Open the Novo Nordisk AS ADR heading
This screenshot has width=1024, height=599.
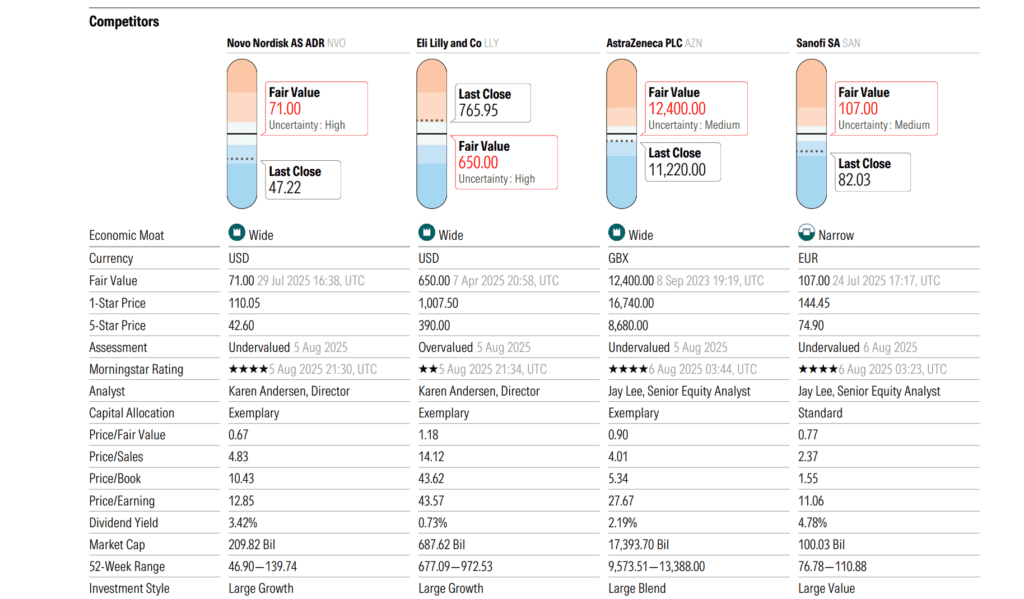pyautogui.click(x=275, y=44)
